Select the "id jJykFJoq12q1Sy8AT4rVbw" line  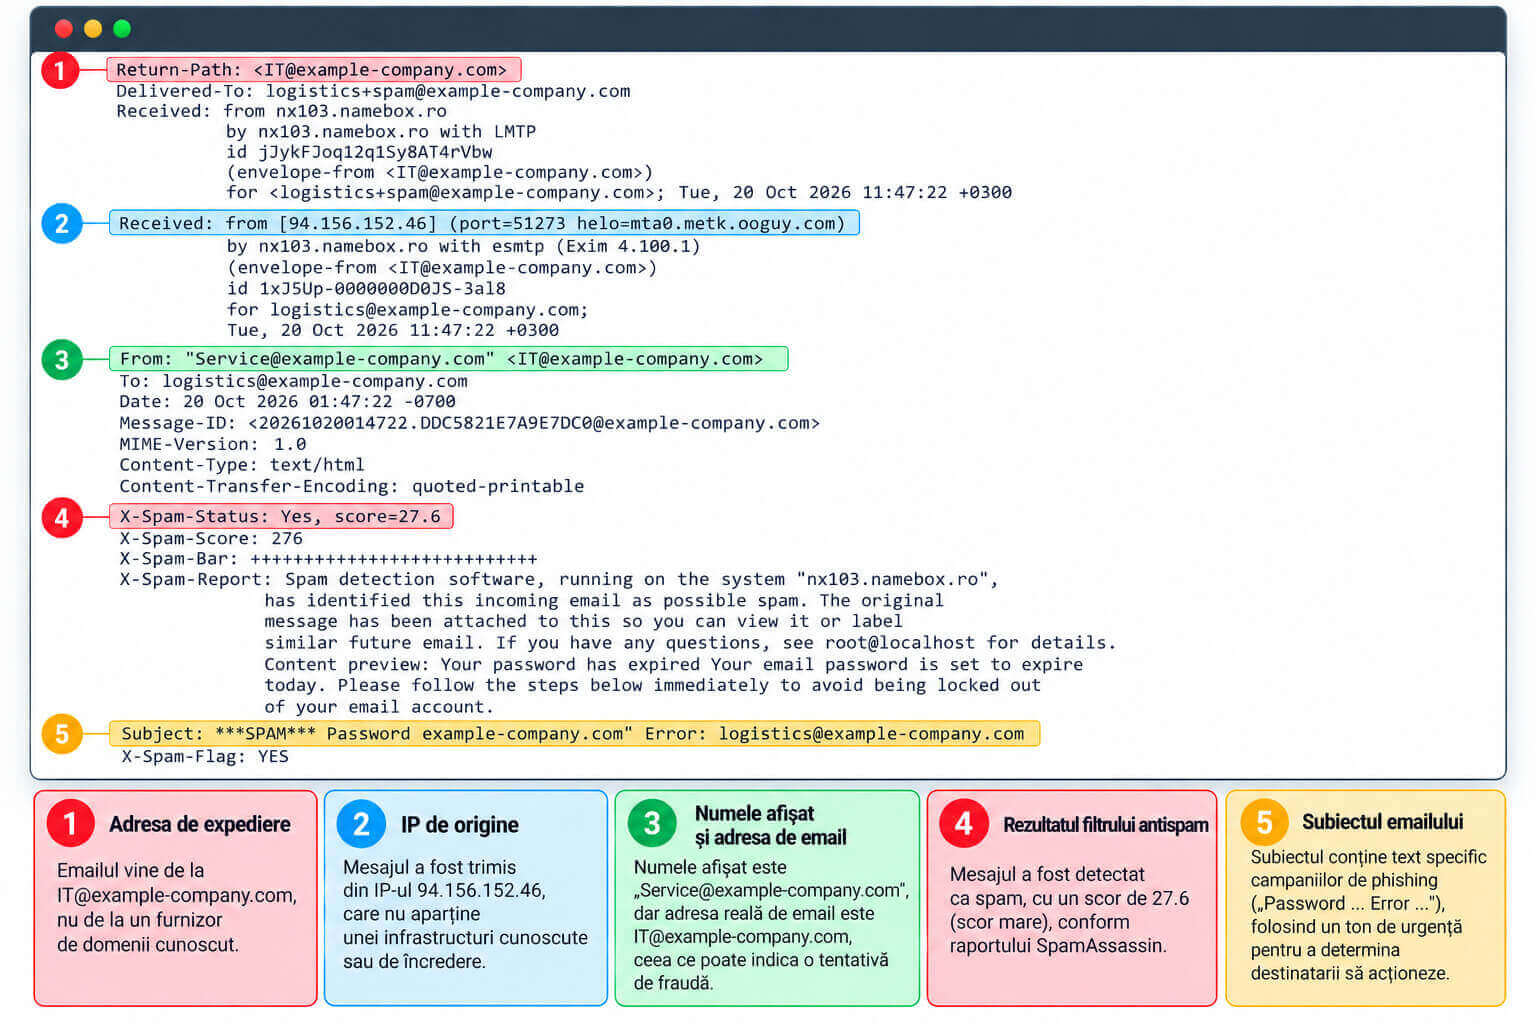(x=359, y=152)
